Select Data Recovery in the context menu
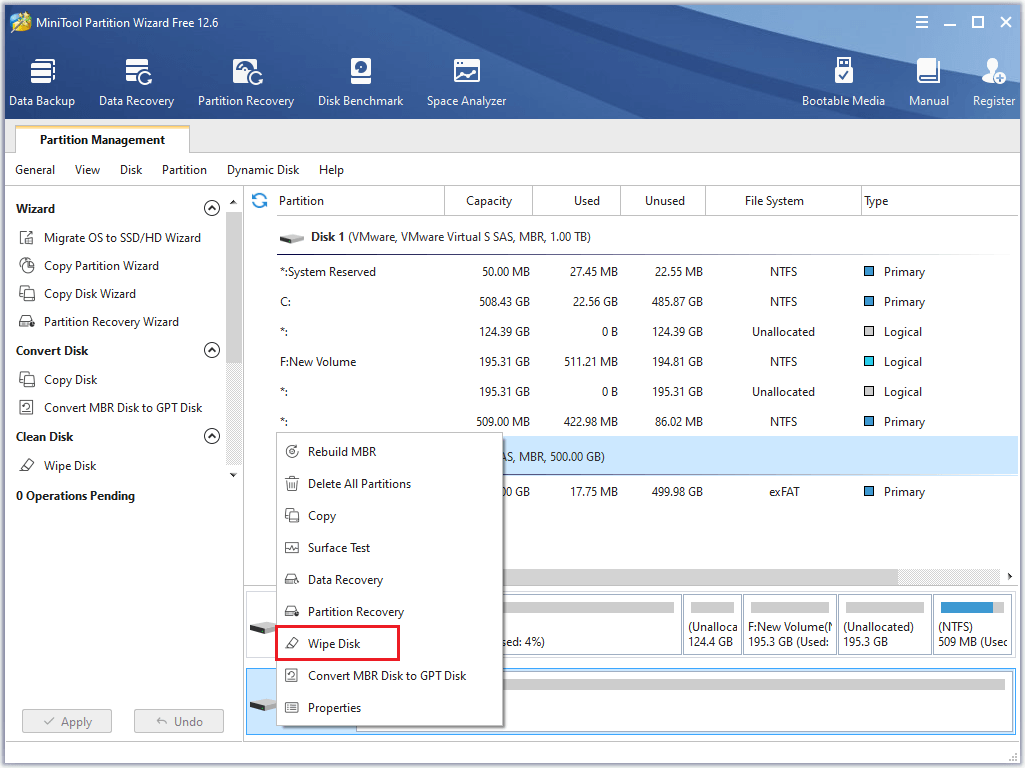This screenshot has width=1025, height=768. (390, 580)
